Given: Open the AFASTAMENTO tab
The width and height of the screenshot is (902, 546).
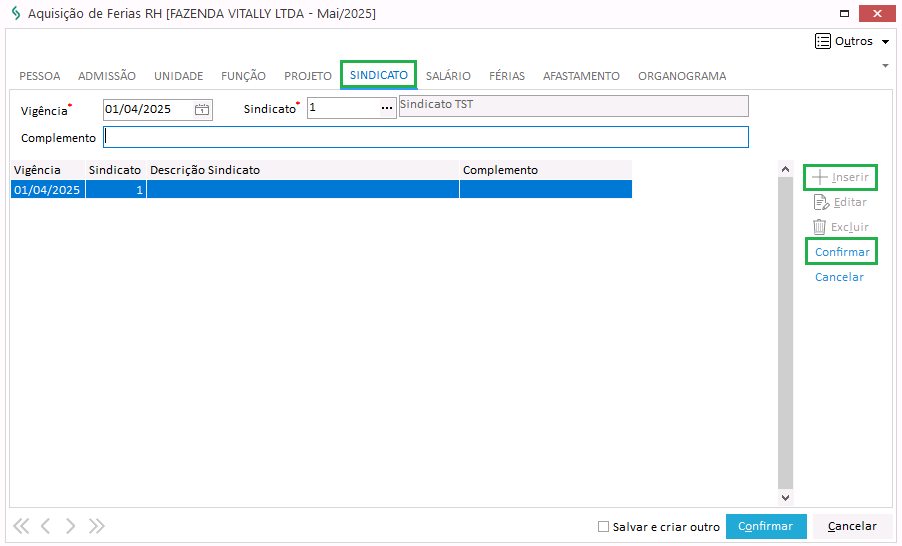Looking at the screenshot, I should click(581, 76).
